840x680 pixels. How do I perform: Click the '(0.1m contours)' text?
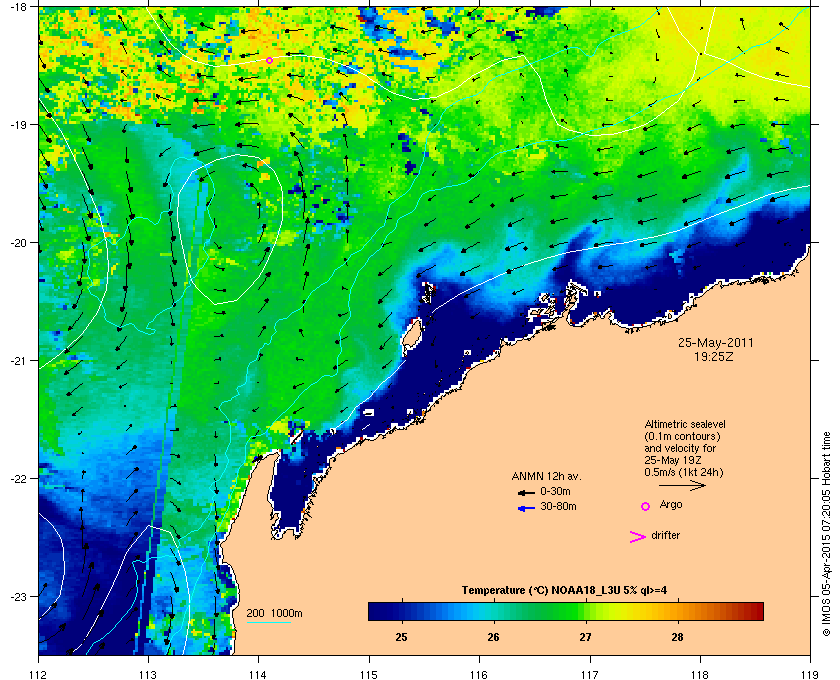(682, 436)
